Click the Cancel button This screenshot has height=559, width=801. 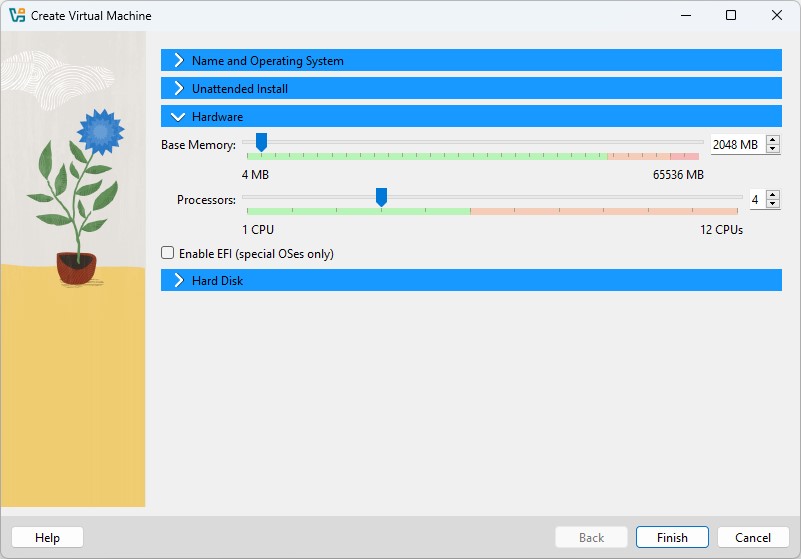click(x=753, y=538)
